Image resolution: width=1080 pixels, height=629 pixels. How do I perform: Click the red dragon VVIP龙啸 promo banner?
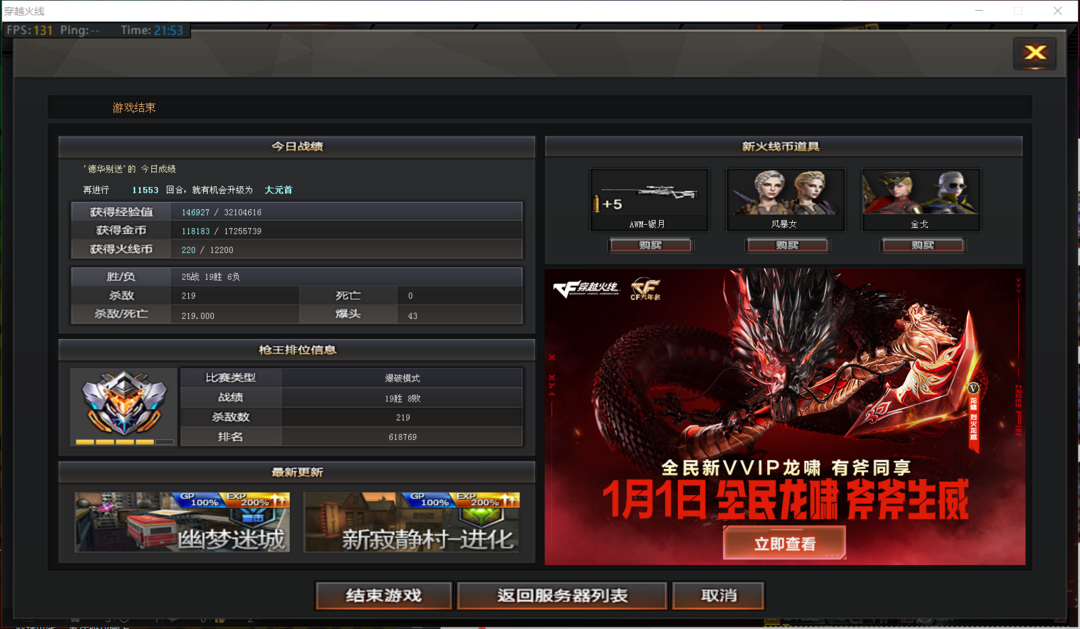pos(785,417)
